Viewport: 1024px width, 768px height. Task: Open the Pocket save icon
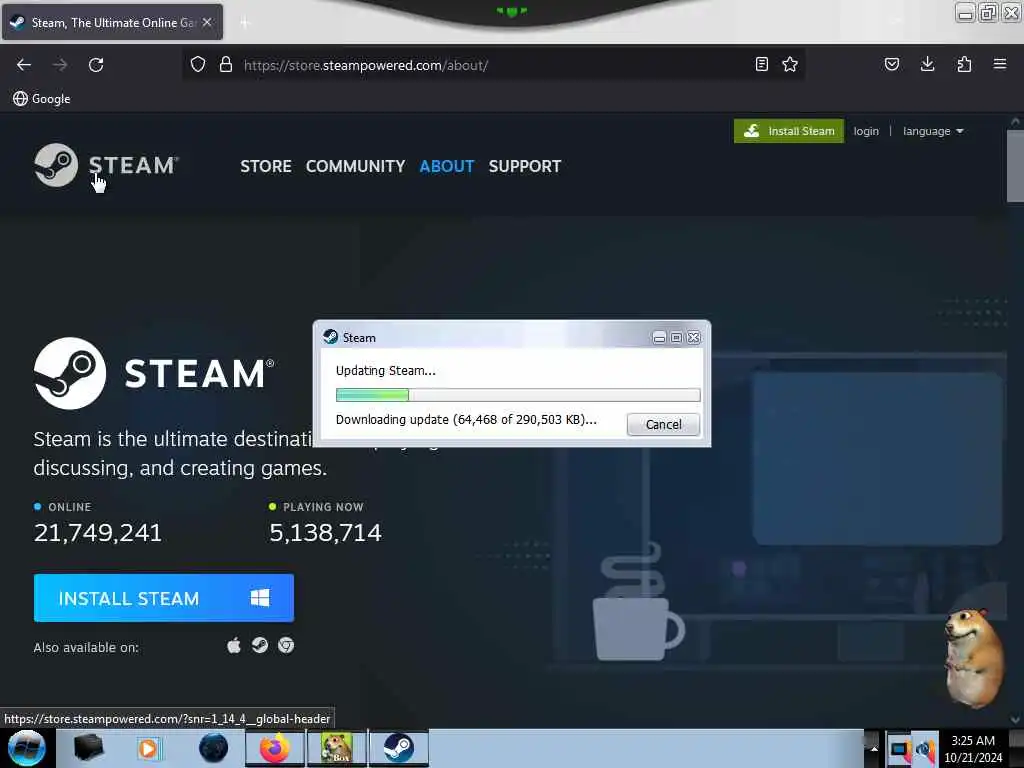(x=892, y=64)
